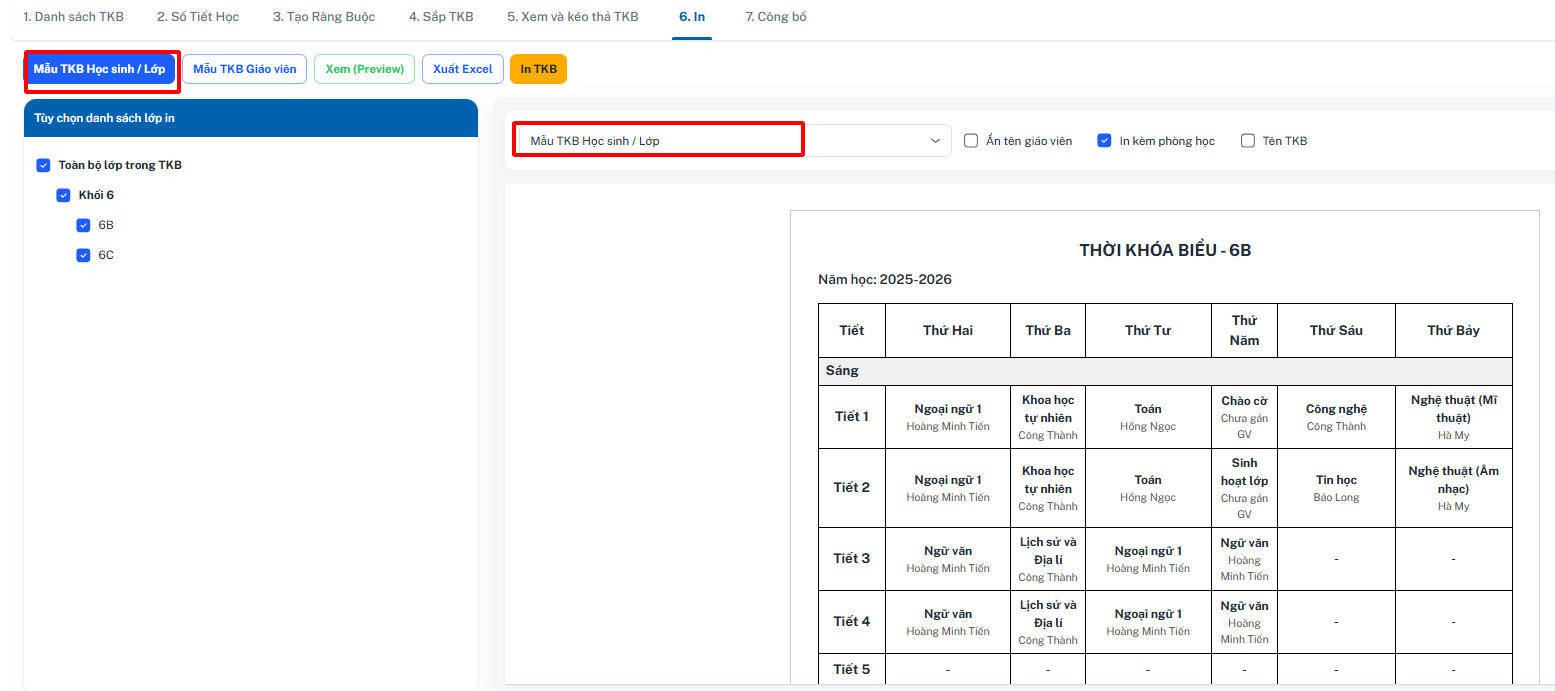Toggle the "Khối 6" checkbox
The height and width of the screenshot is (691, 1555).
tap(63, 195)
